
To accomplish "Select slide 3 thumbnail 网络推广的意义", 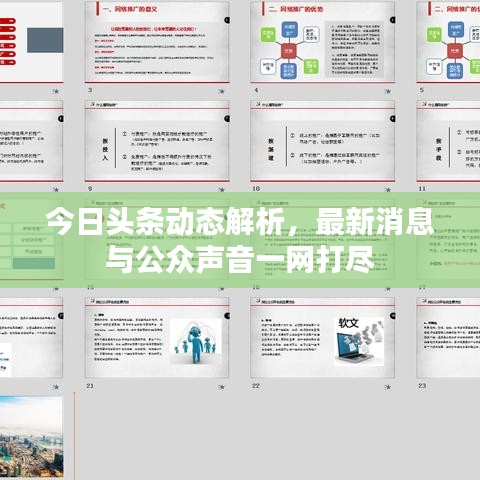I will [x=157, y=42].
